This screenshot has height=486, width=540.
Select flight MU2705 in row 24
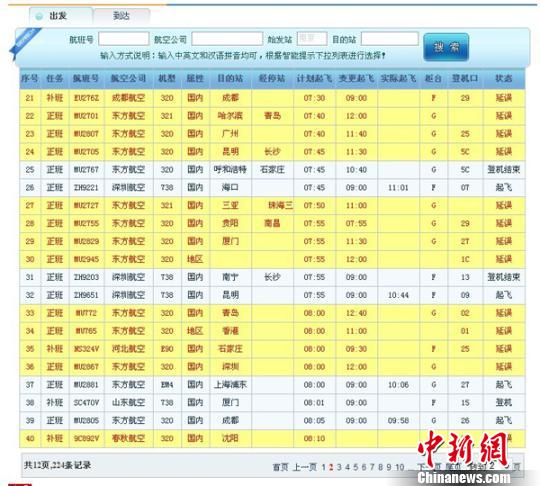(x=86, y=152)
